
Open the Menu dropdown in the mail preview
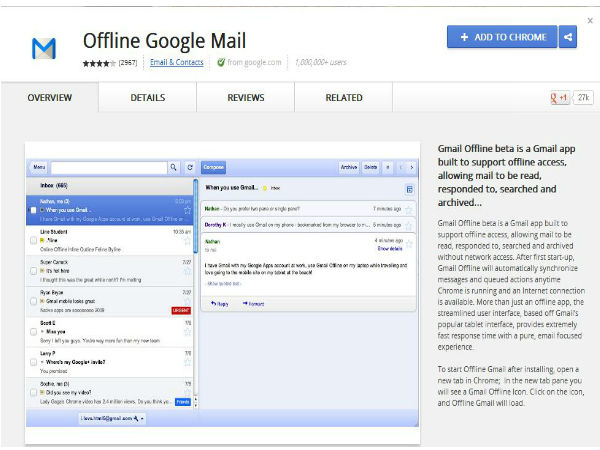point(39,167)
